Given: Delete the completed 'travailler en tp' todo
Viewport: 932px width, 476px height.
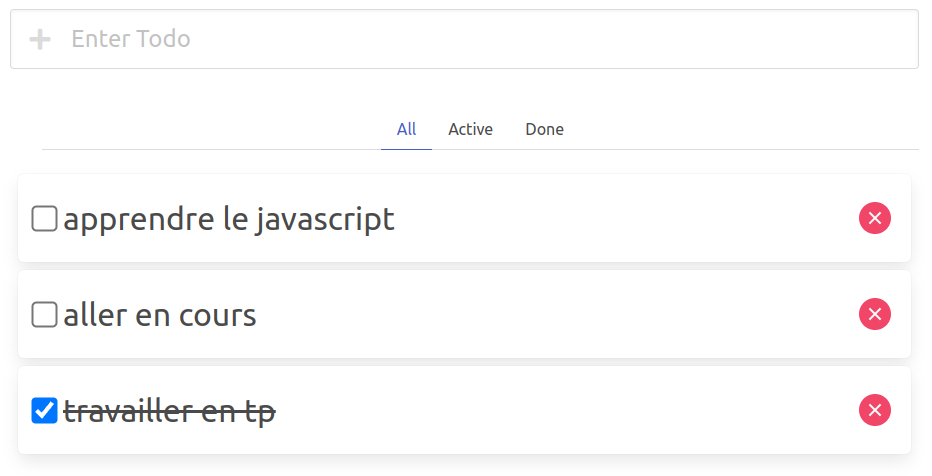Looking at the screenshot, I should [x=874, y=410].
